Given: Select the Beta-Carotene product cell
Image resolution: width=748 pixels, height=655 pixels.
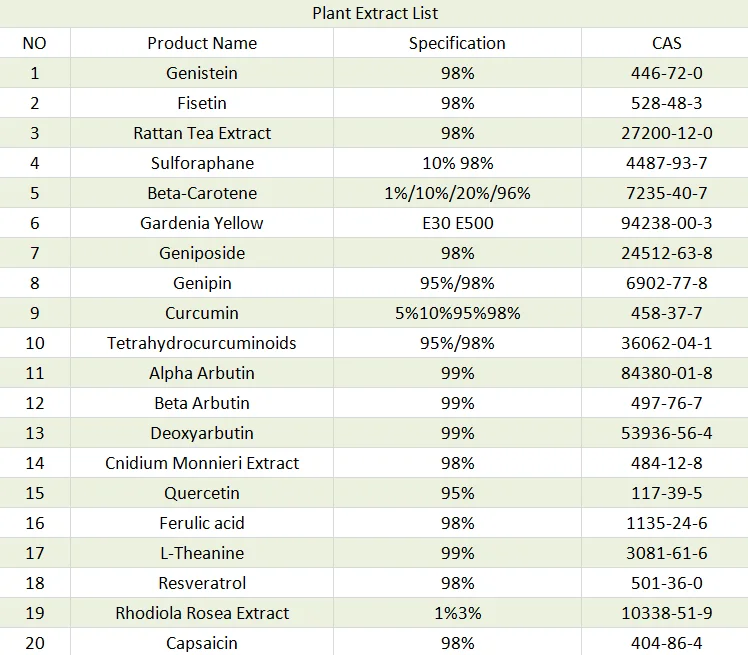Looking at the screenshot, I should (x=202, y=193).
